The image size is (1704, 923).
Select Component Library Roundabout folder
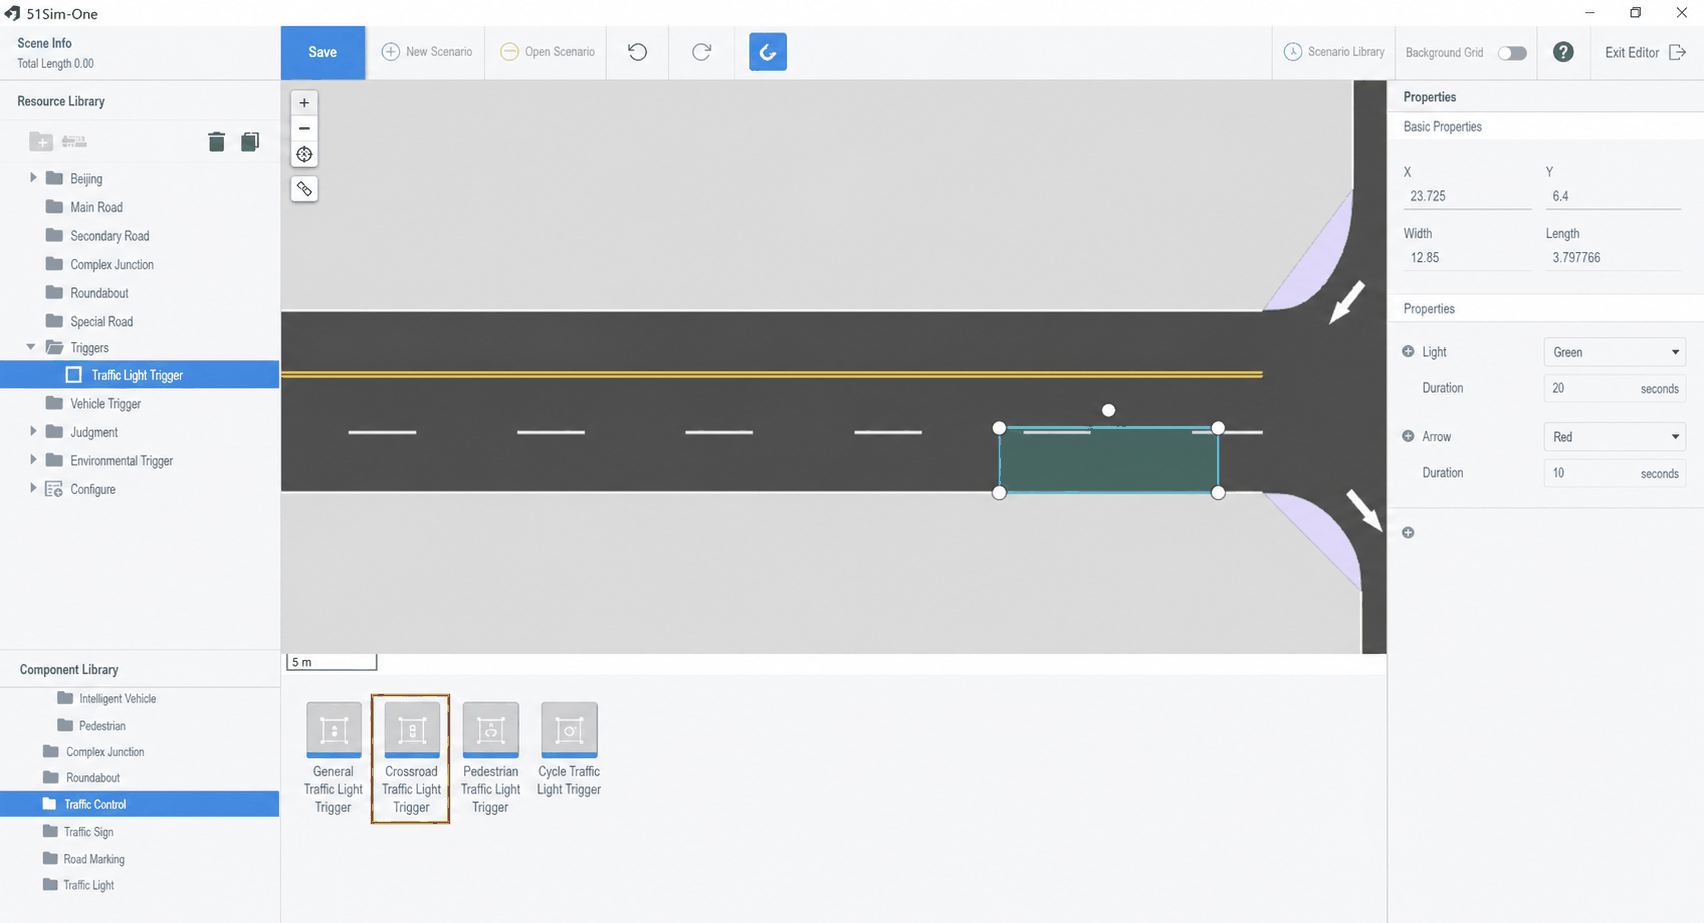(x=92, y=777)
